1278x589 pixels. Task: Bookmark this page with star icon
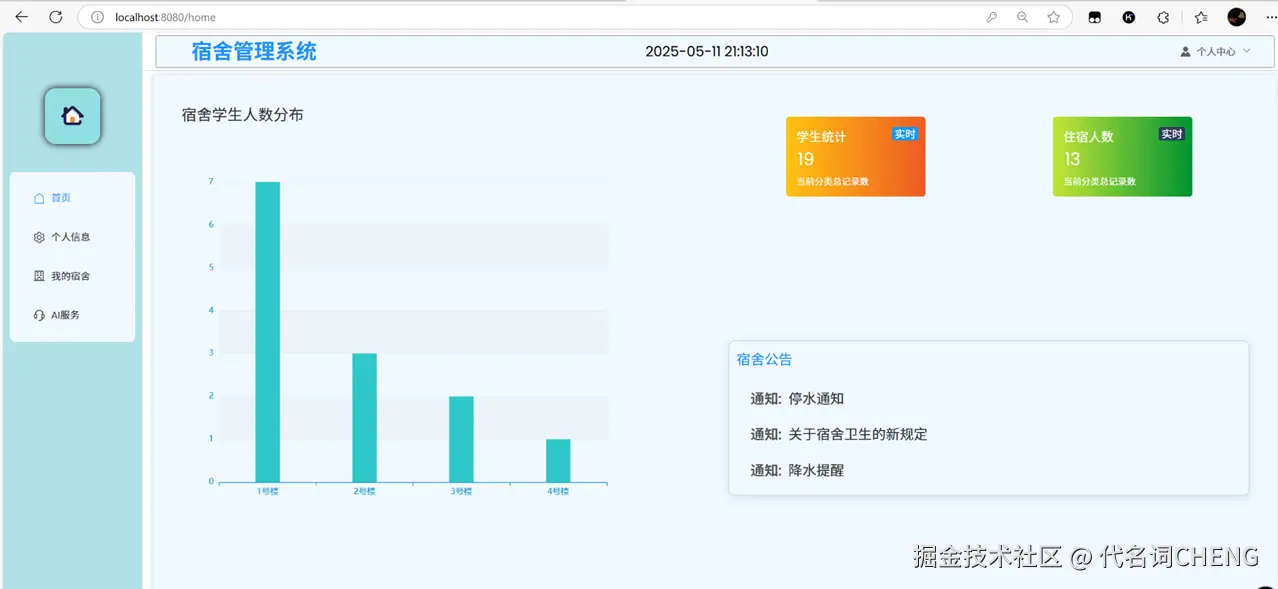point(1053,17)
